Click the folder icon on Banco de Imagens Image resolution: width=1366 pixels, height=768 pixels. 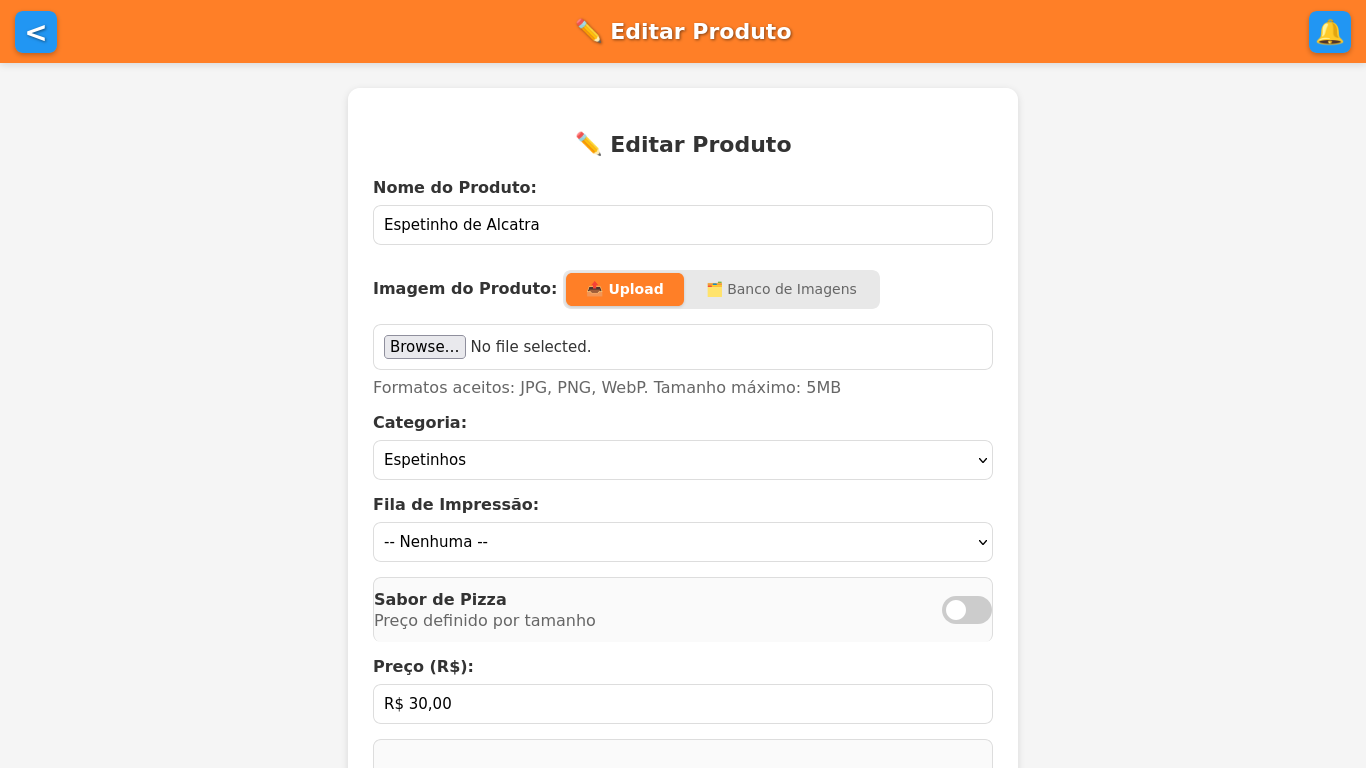point(716,289)
